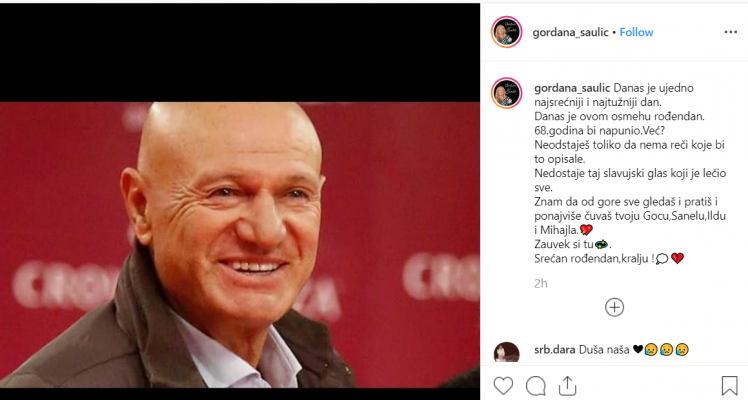Click the black heart in srb.dara comment
Viewport: 748px width, 400px height.
(x=638, y=349)
